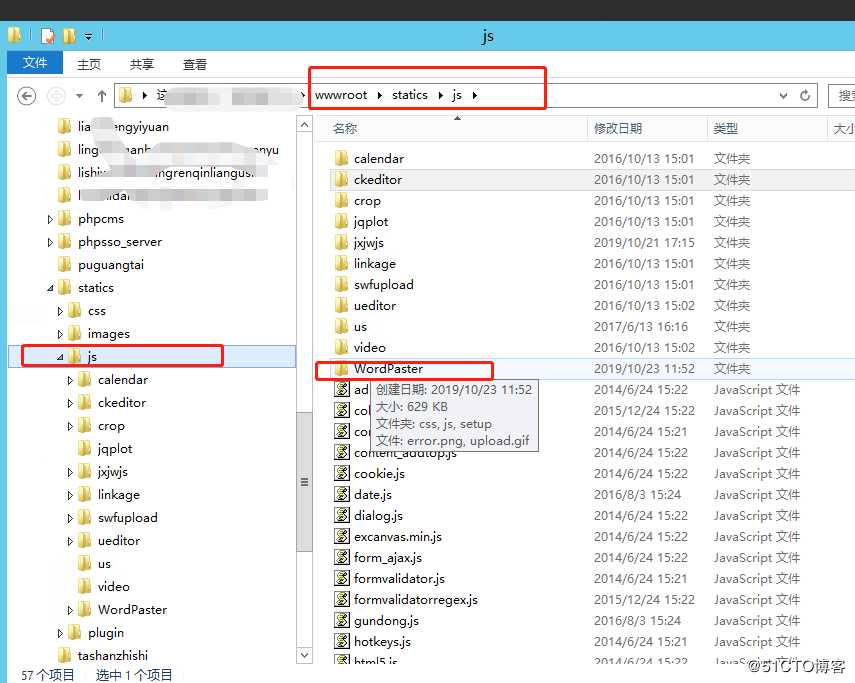Screen dimensions: 855x683
Task: Expand the phpcms tree node
Action: 48,218
